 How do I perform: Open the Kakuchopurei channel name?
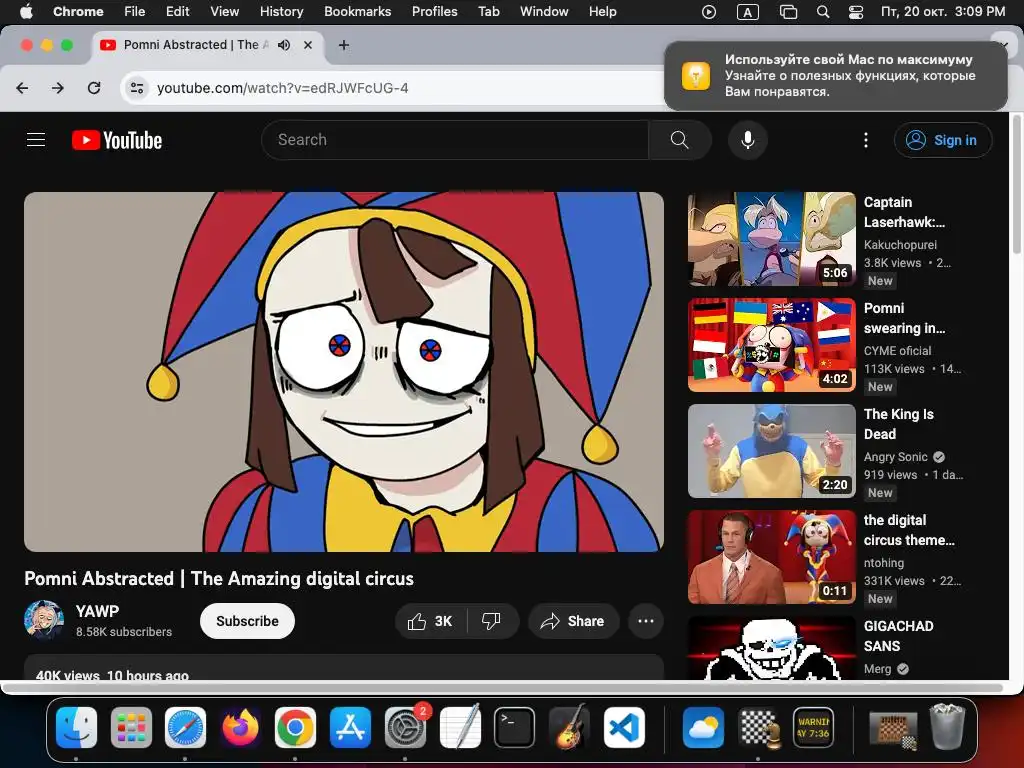click(900, 245)
